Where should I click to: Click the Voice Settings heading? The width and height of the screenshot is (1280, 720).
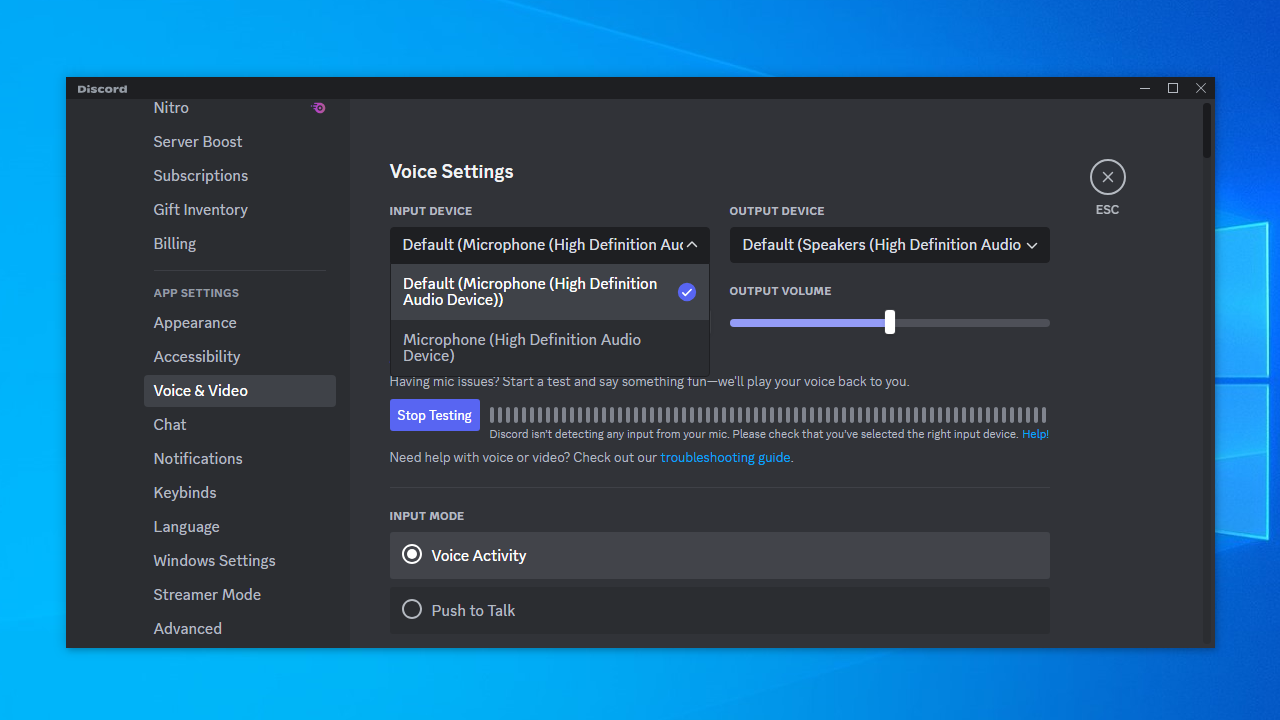point(451,172)
